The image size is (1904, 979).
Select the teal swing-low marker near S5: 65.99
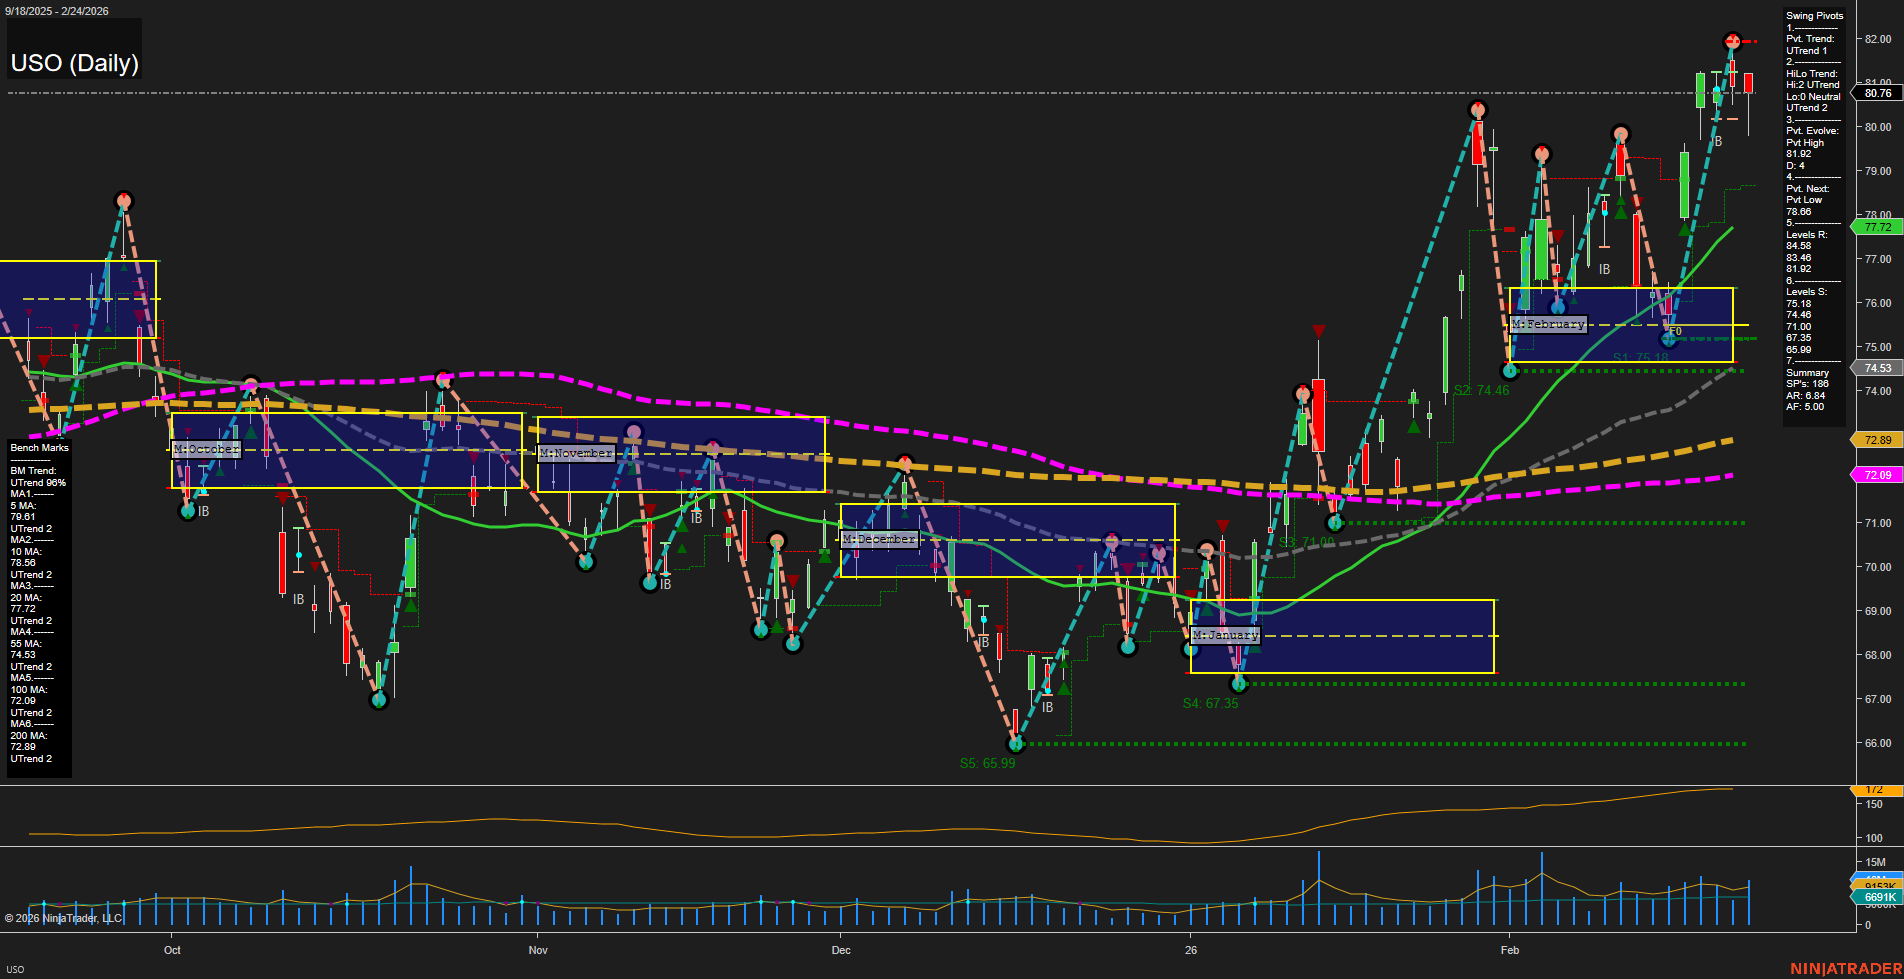pos(1016,743)
